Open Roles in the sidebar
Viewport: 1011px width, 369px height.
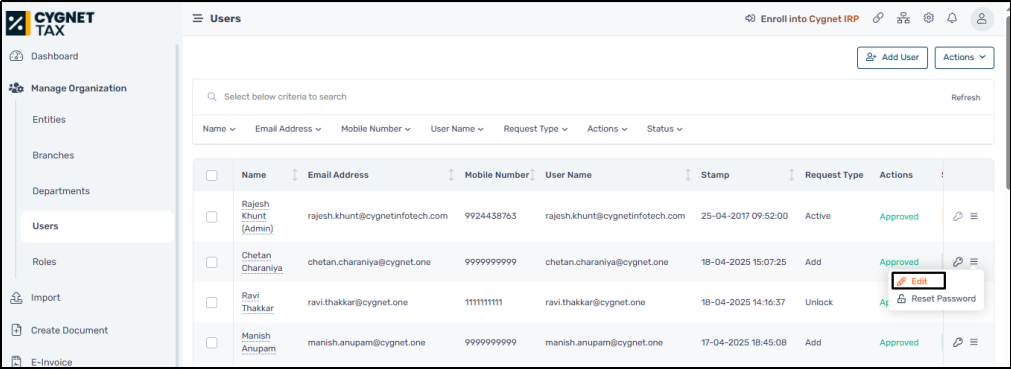tap(44, 261)
